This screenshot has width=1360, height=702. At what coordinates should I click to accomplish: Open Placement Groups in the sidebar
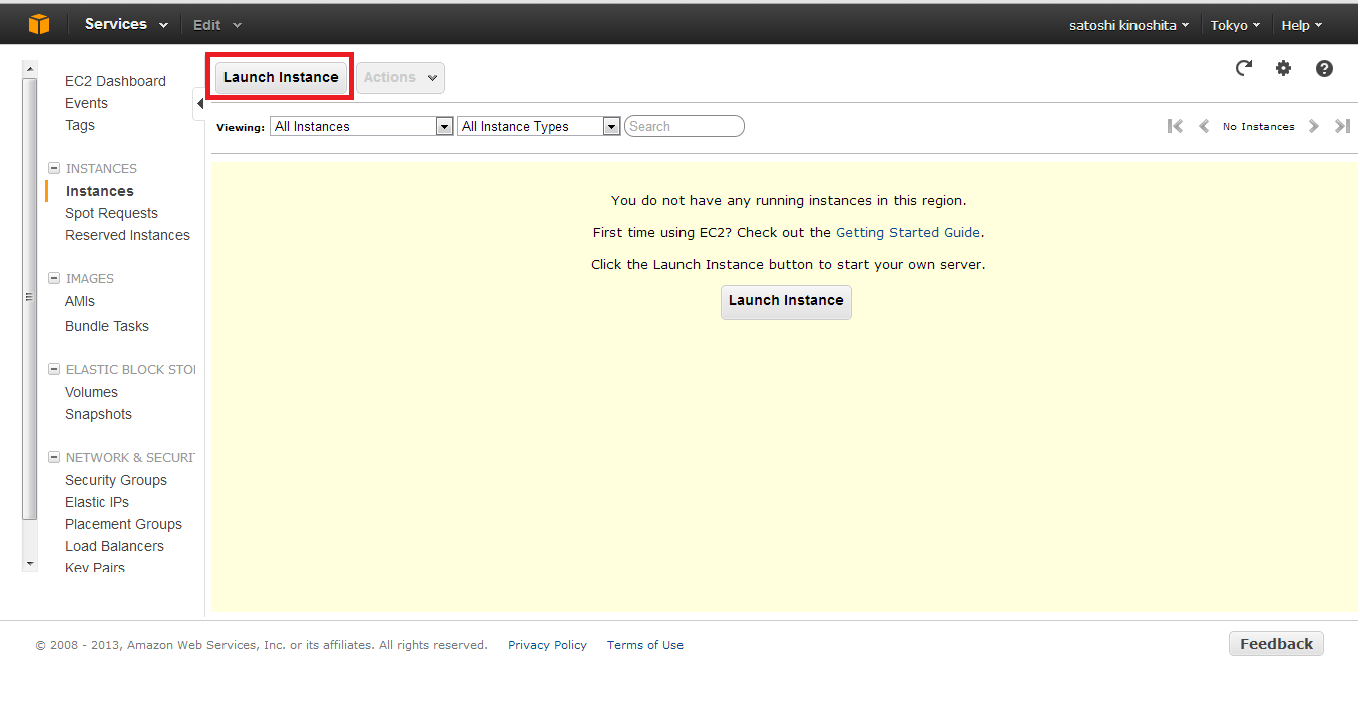tap(123, 524)
